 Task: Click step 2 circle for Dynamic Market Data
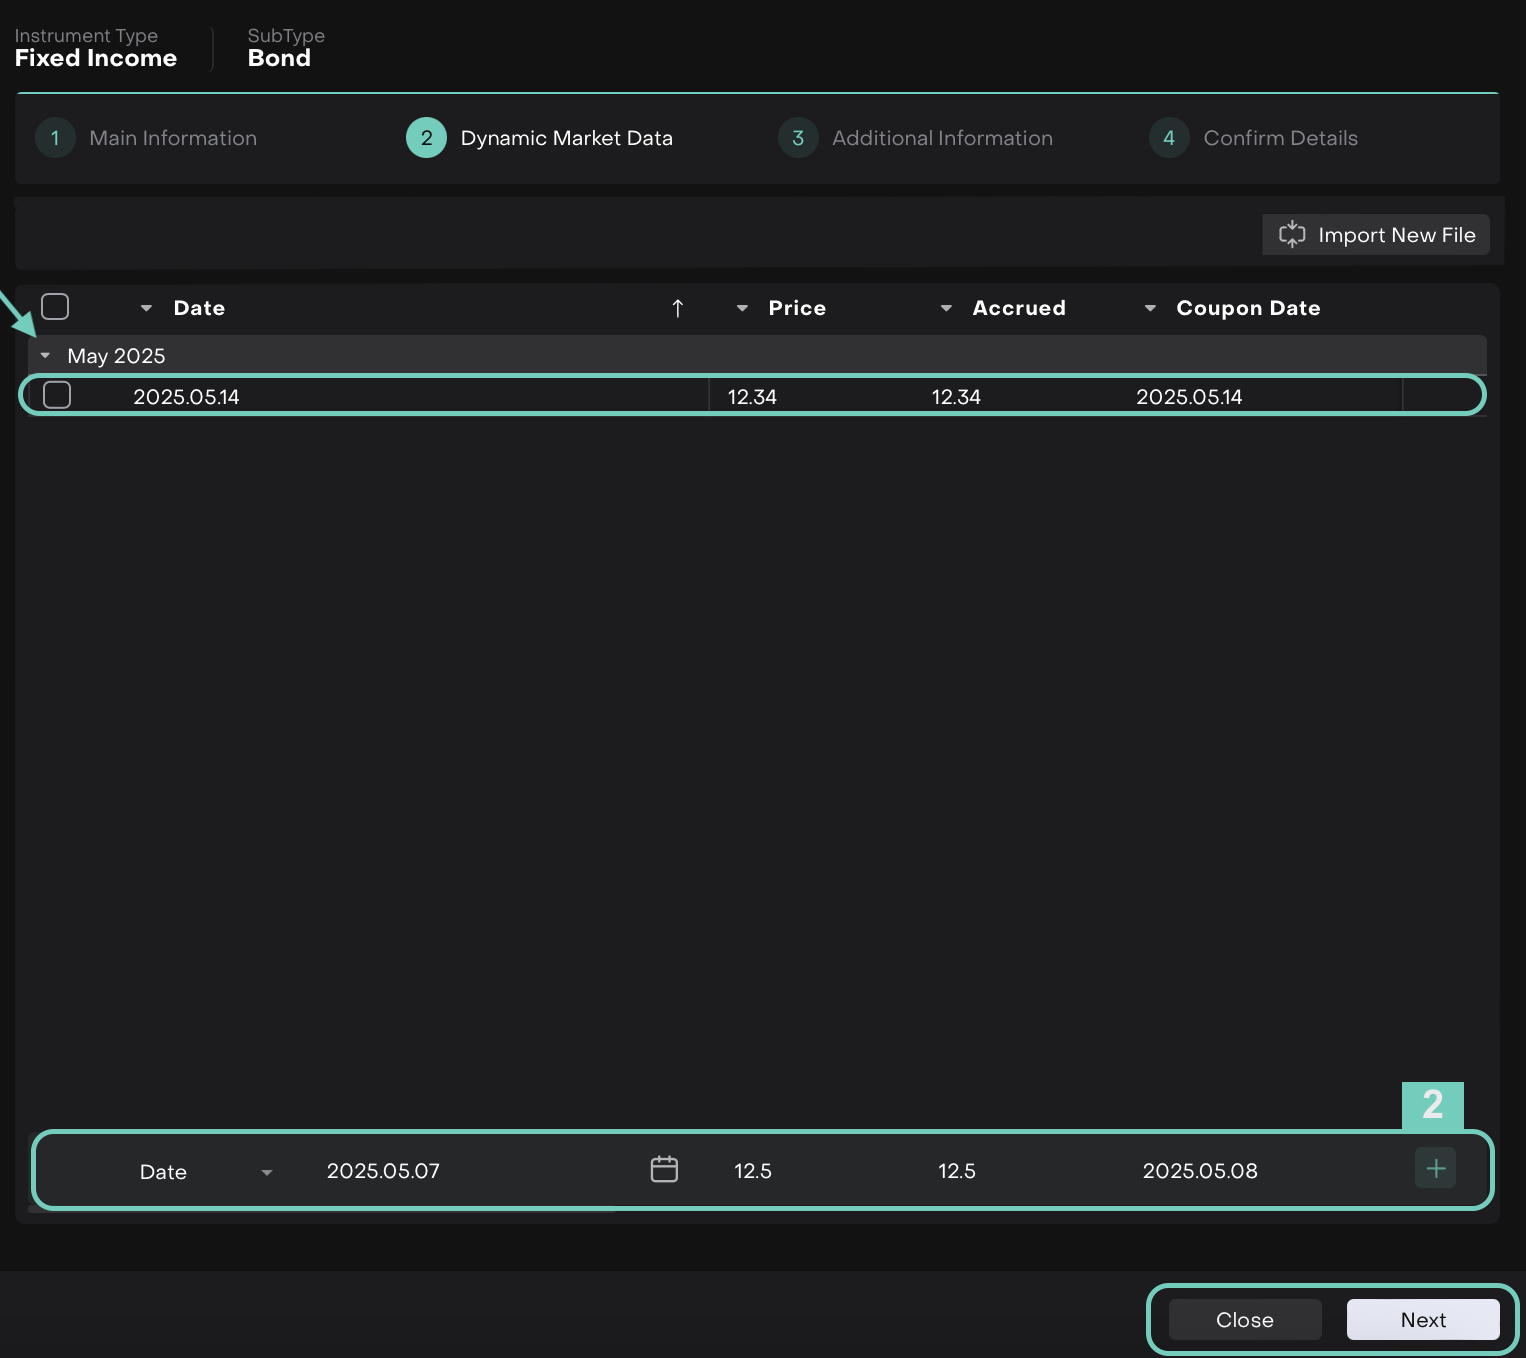[x=426, y=138]
